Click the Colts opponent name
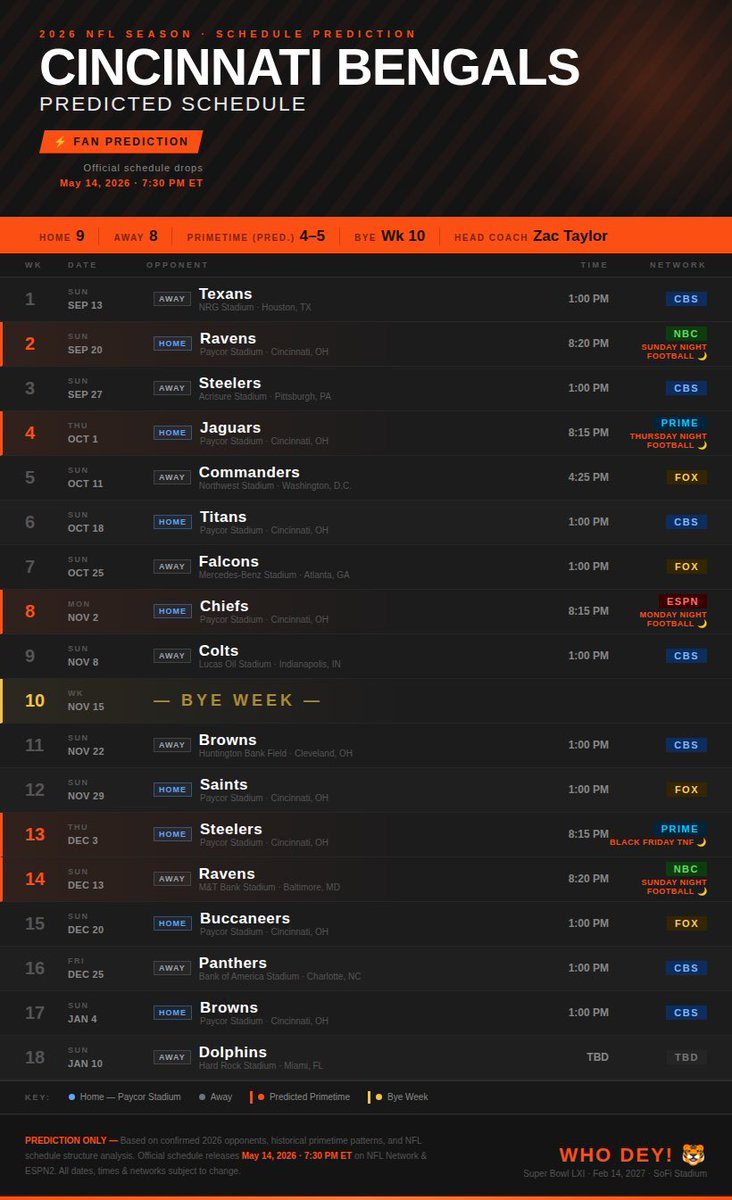The image size is (732, 1200). click(x=219, y=650)
